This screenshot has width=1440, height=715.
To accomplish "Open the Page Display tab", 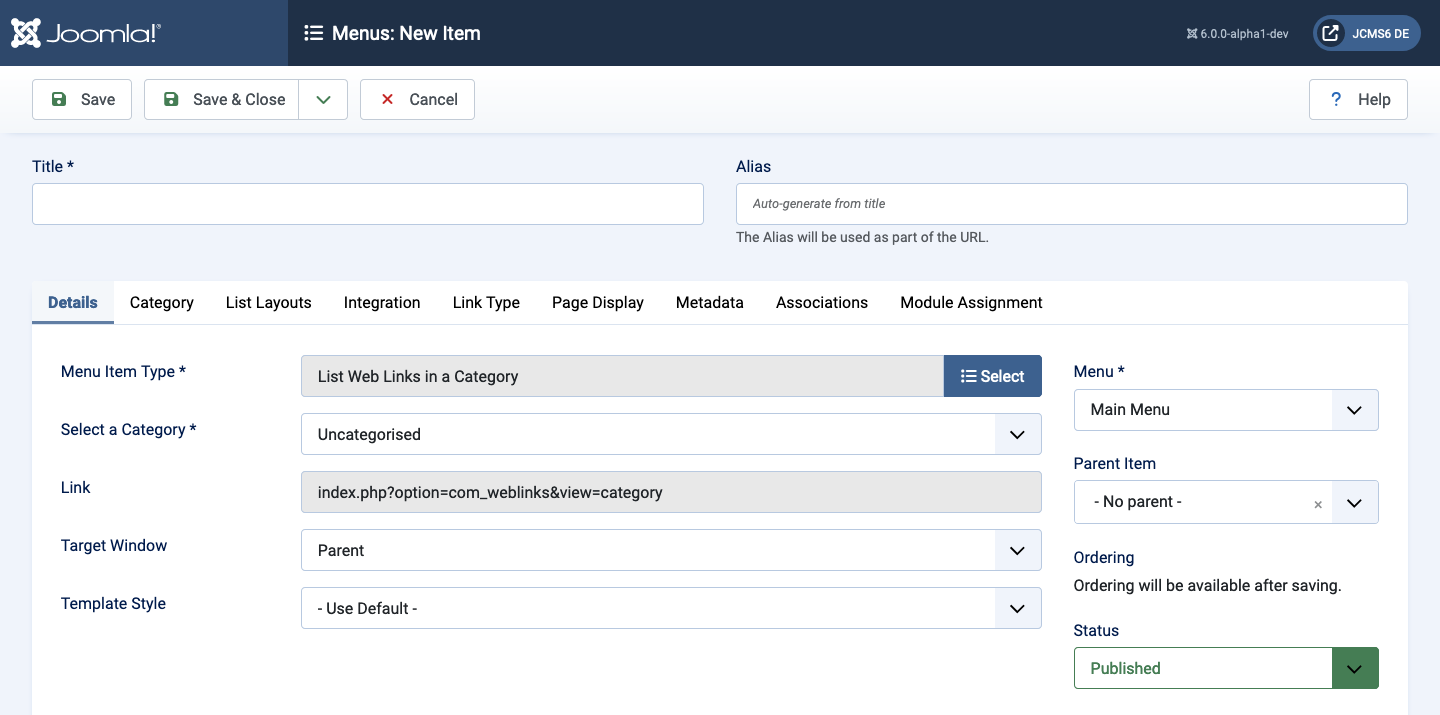I will [598, 302].
